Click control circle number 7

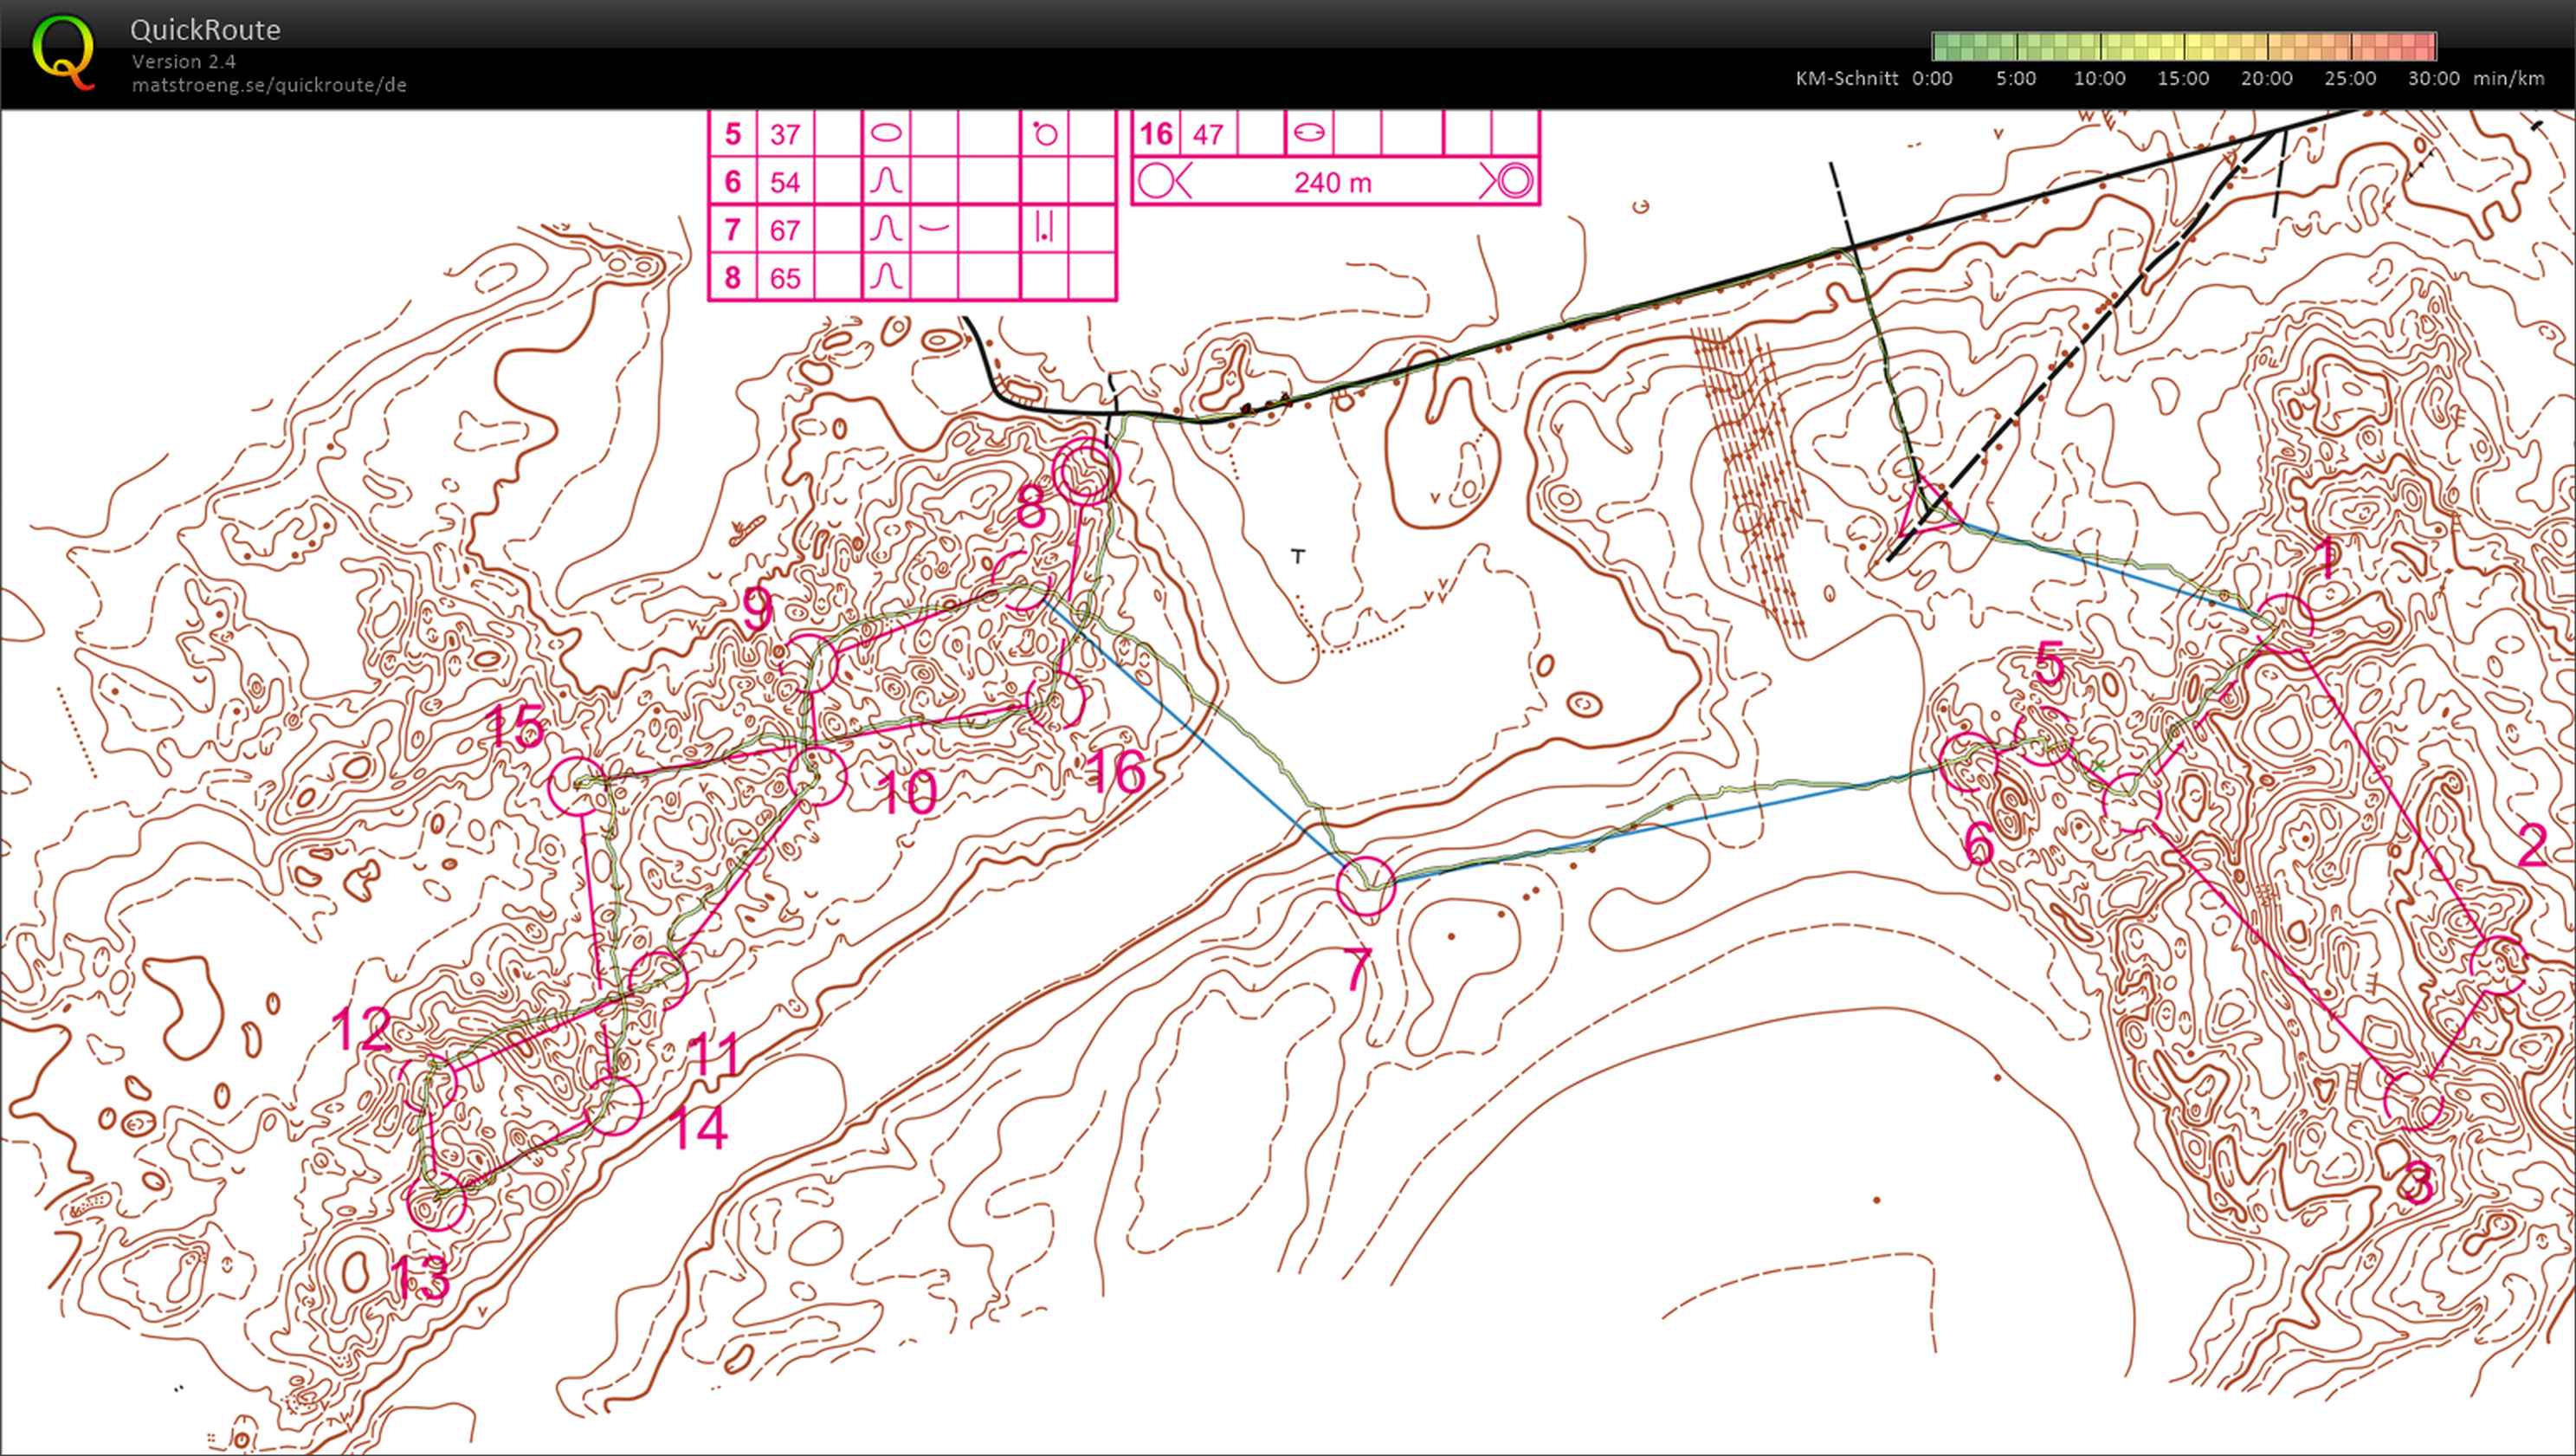click(x=1365, y=886)
